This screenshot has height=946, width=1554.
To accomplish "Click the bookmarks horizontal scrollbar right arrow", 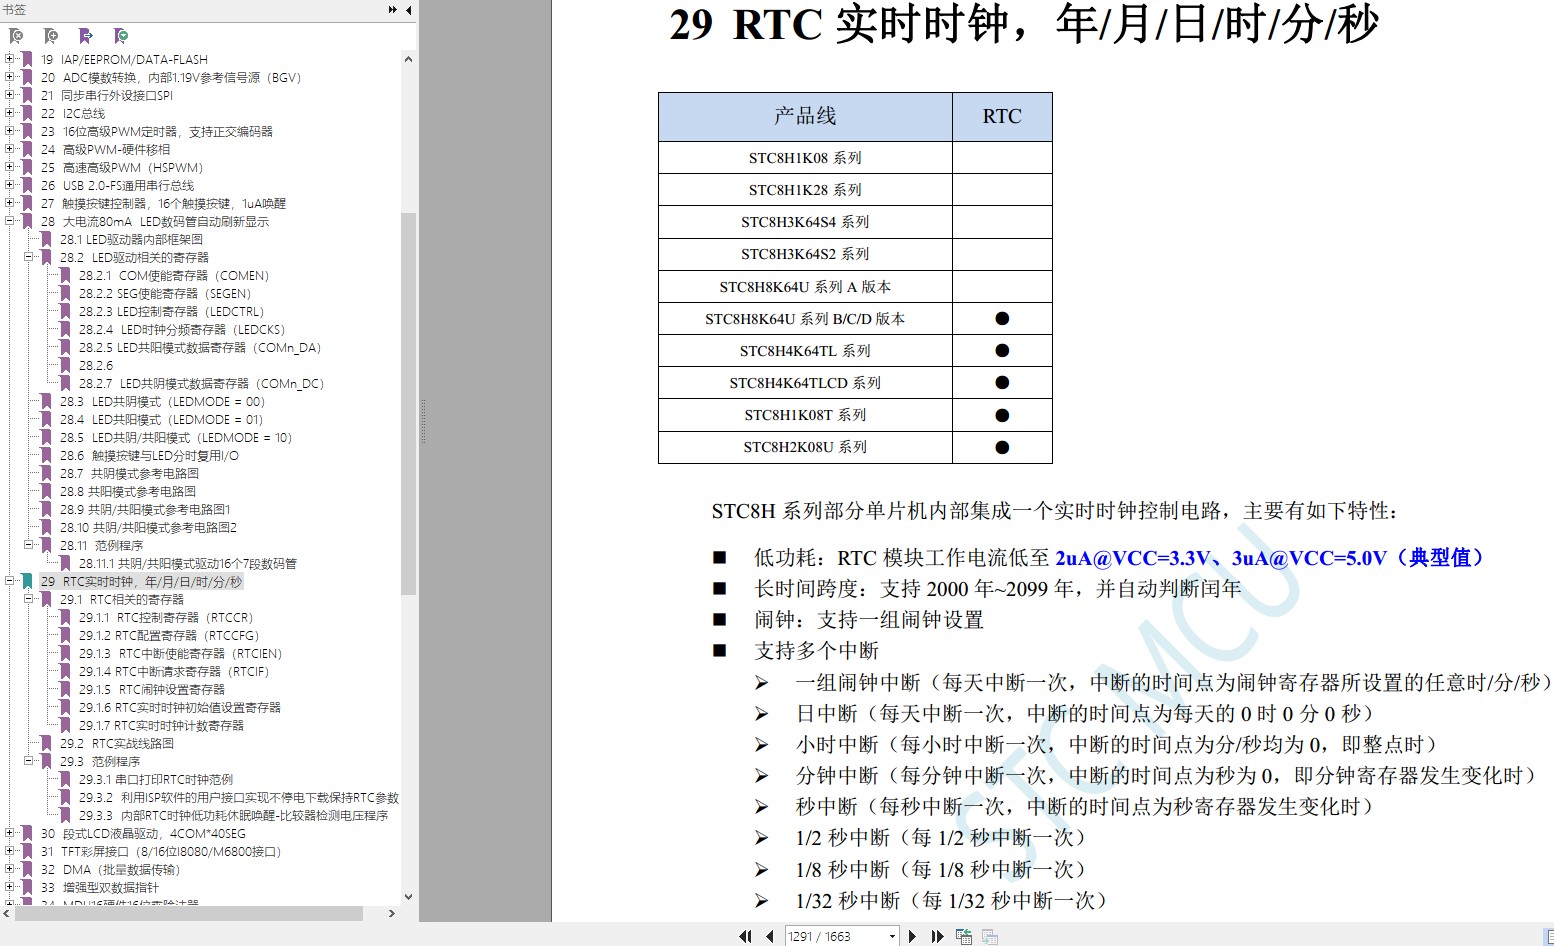I will (392, 913).
